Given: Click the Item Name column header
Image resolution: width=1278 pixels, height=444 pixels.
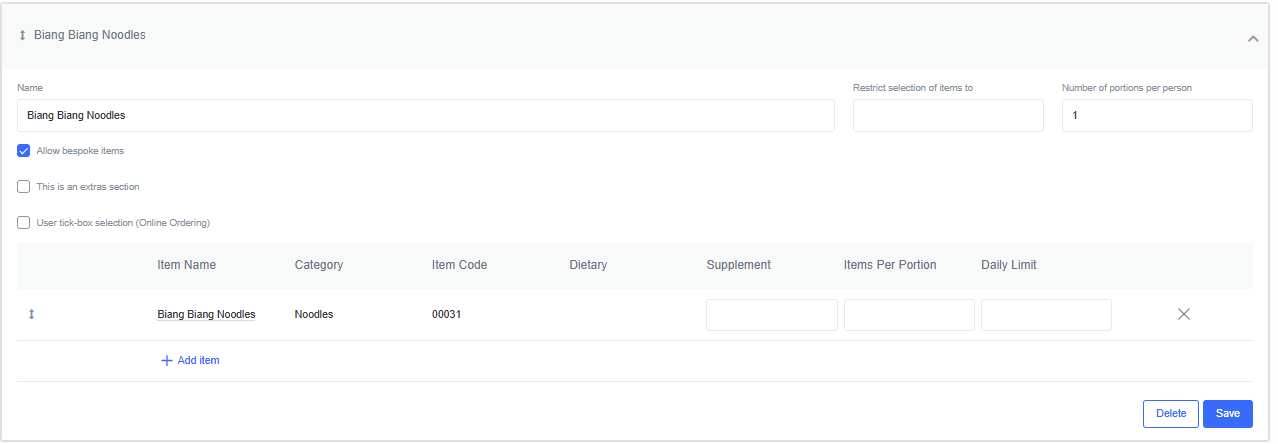Looking at the screenshot, I should point(187,265).
